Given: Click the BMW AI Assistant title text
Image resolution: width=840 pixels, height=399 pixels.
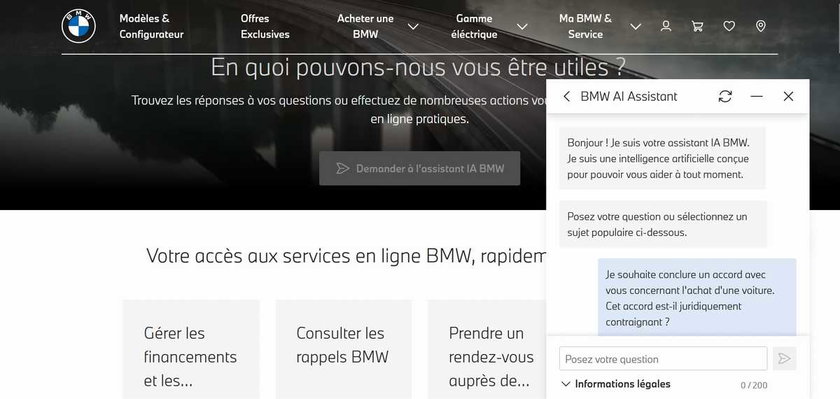Looking at the screenshot, I should pos(629,96).
